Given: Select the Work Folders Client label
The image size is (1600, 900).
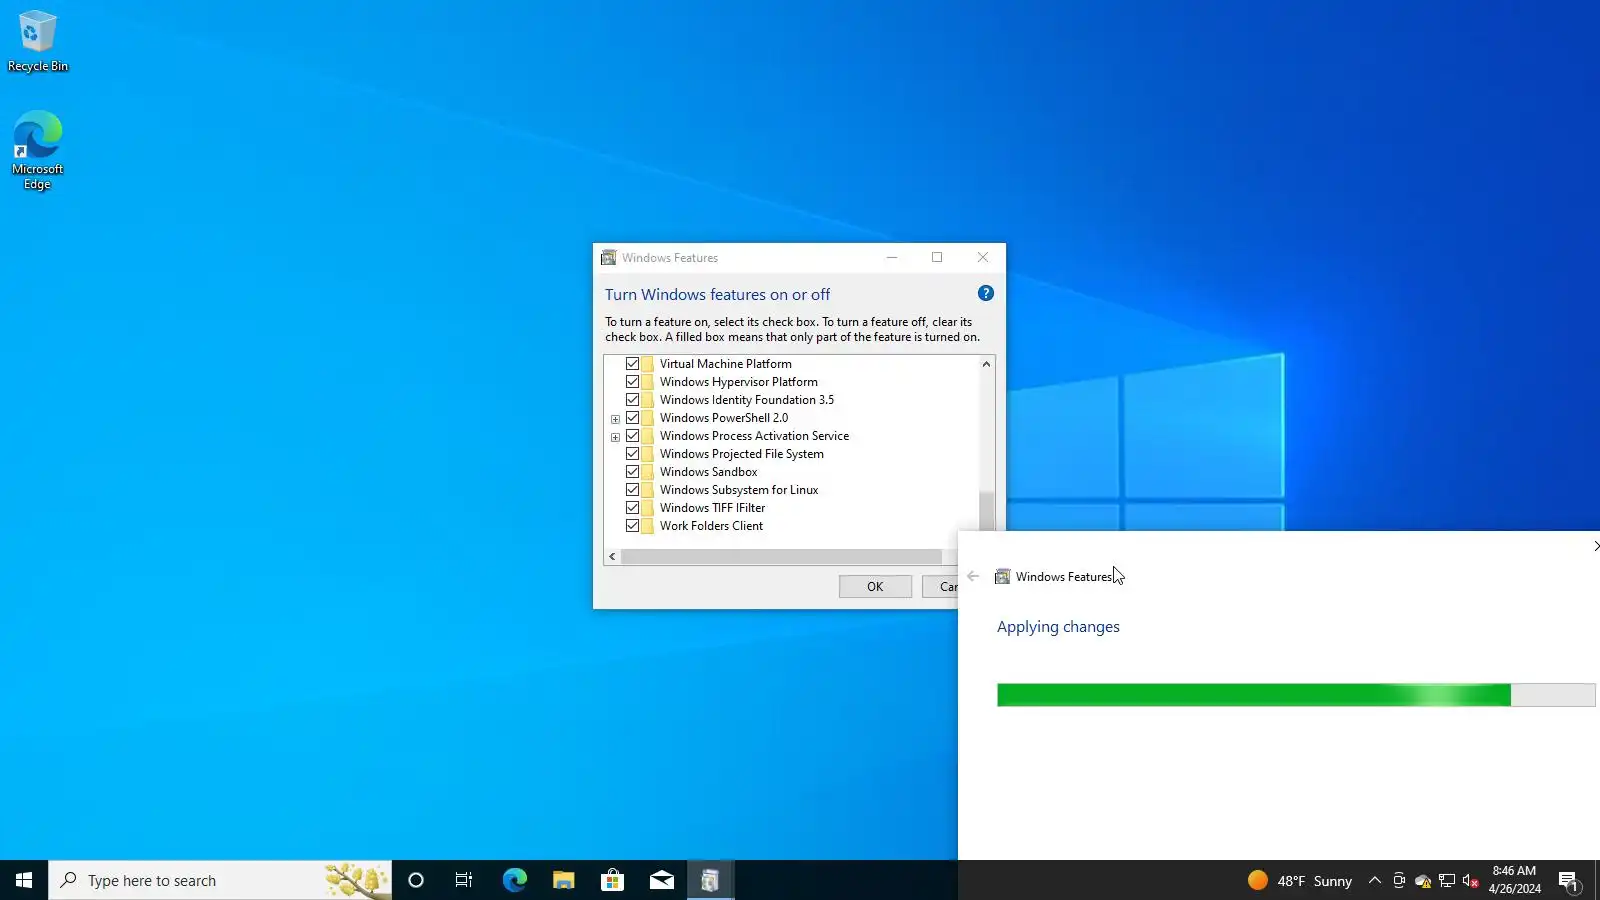Looking at the screenshot, I should click(711, 526).
